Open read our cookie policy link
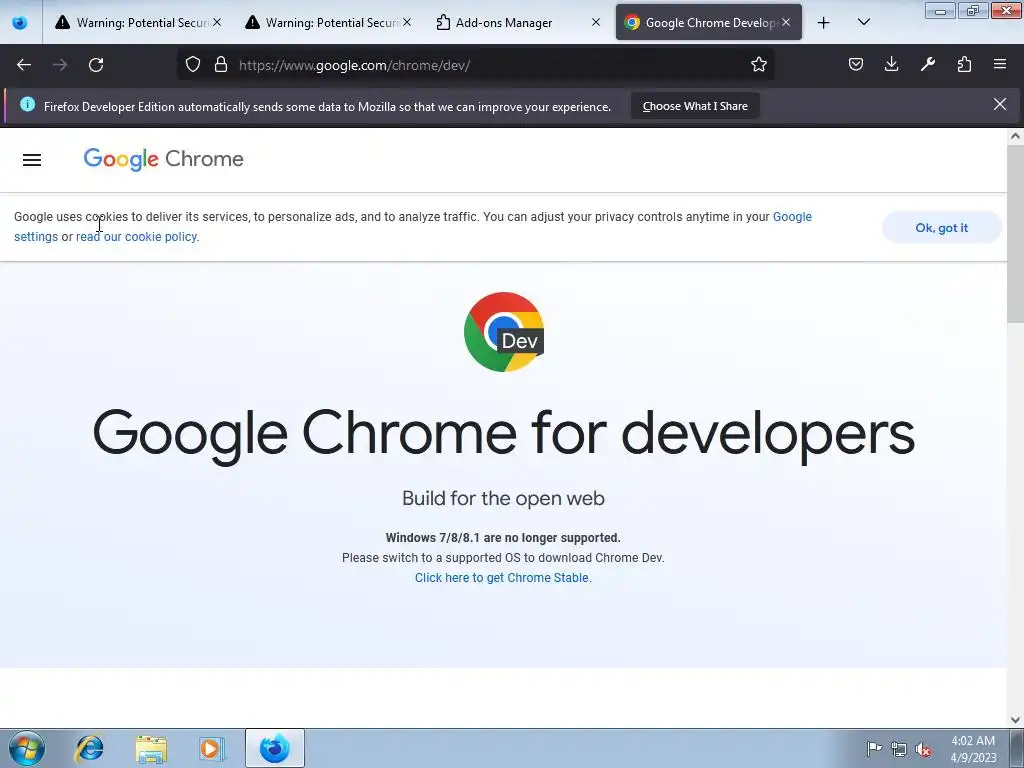 (137, 236)
